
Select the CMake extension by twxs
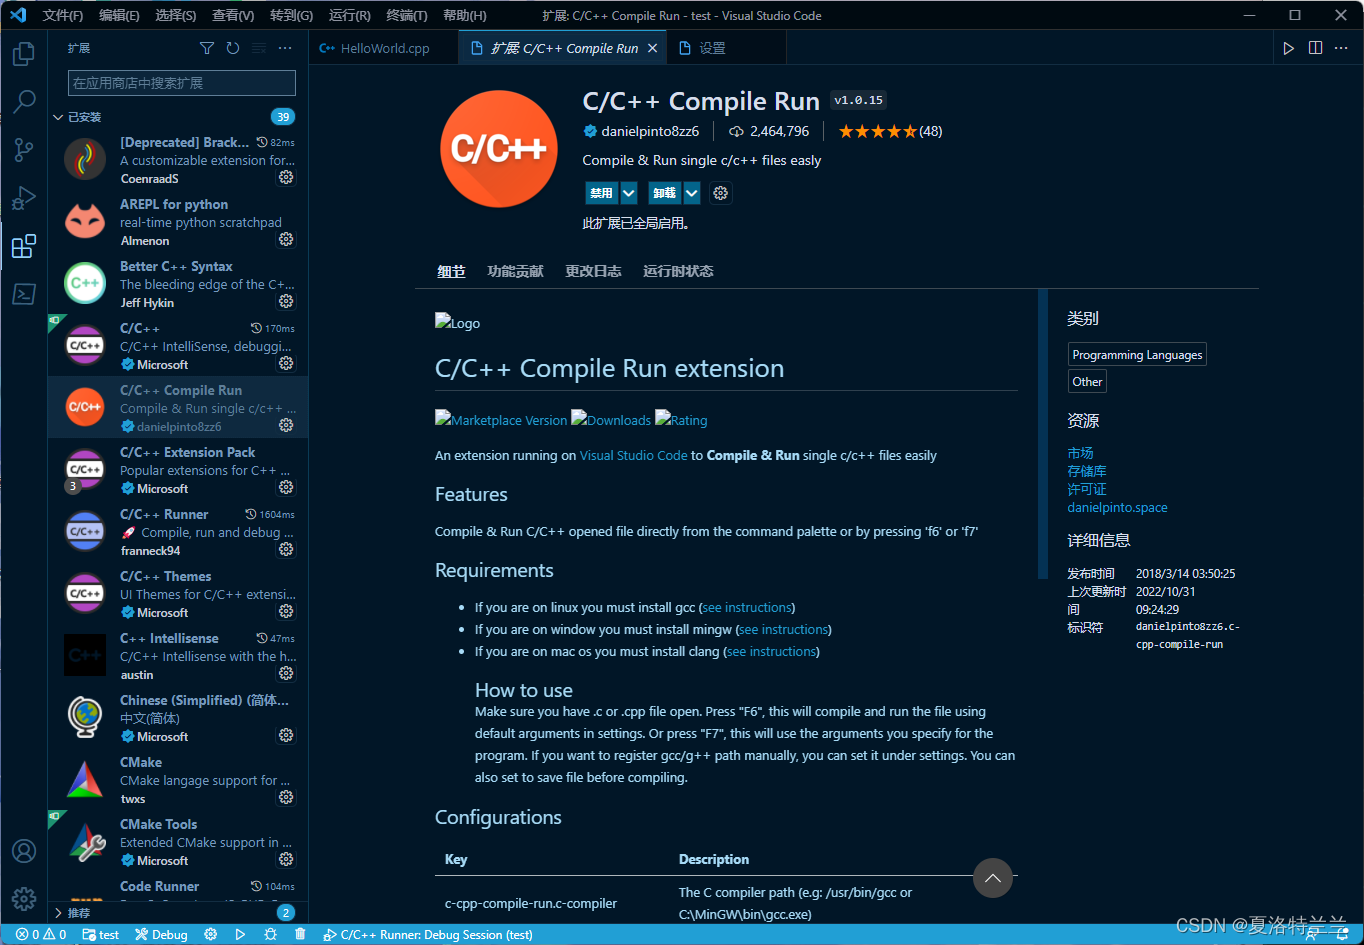coord(178,780)
